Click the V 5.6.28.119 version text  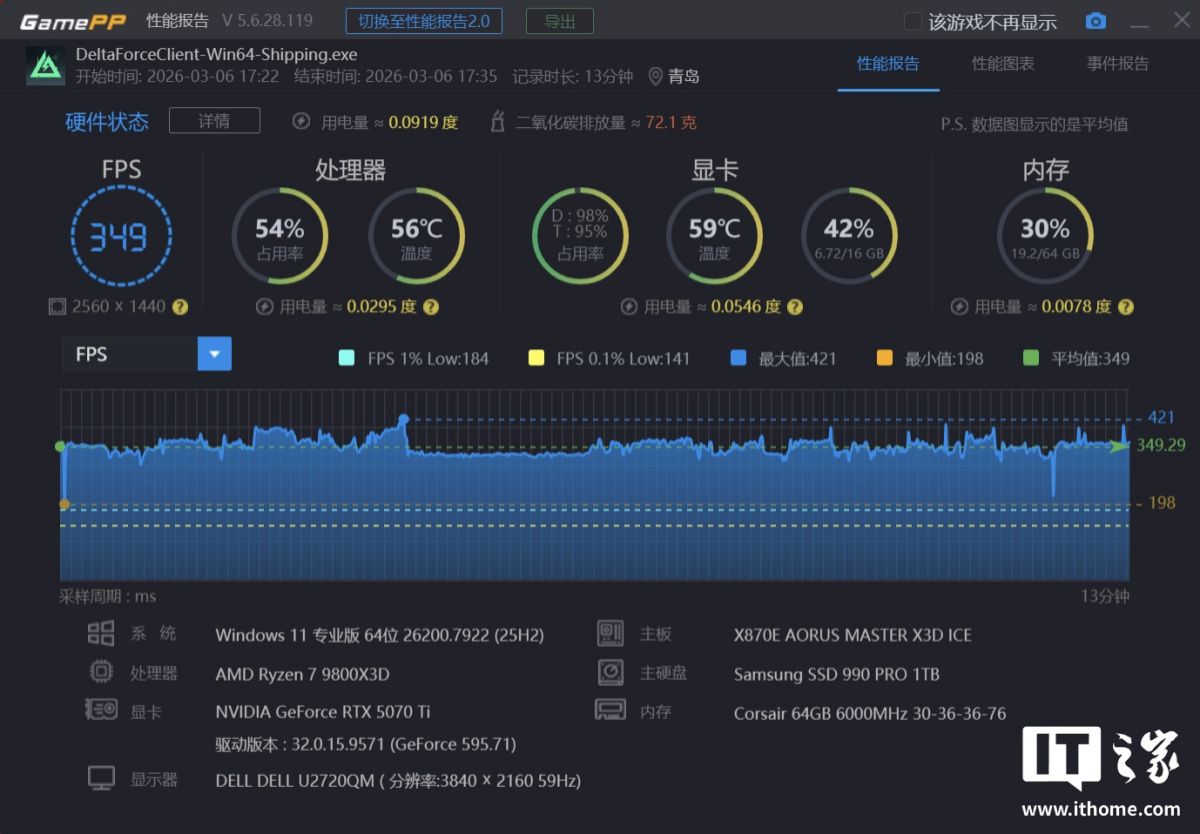[267, 20]
